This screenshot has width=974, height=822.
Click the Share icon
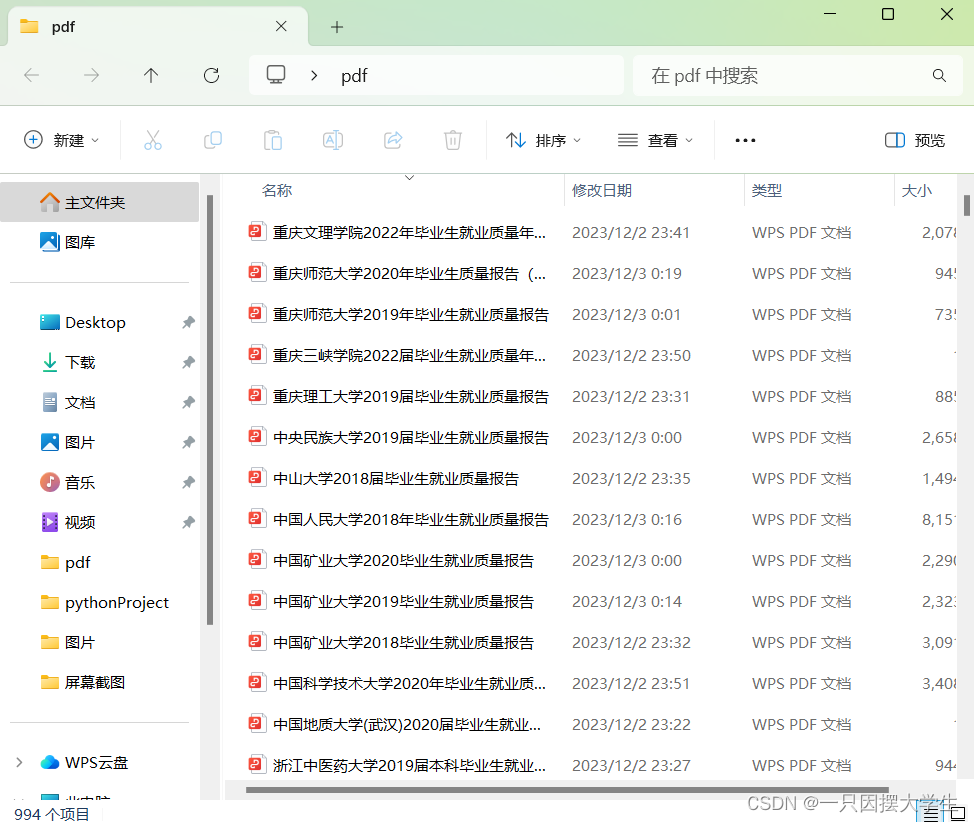coord(392,140)
